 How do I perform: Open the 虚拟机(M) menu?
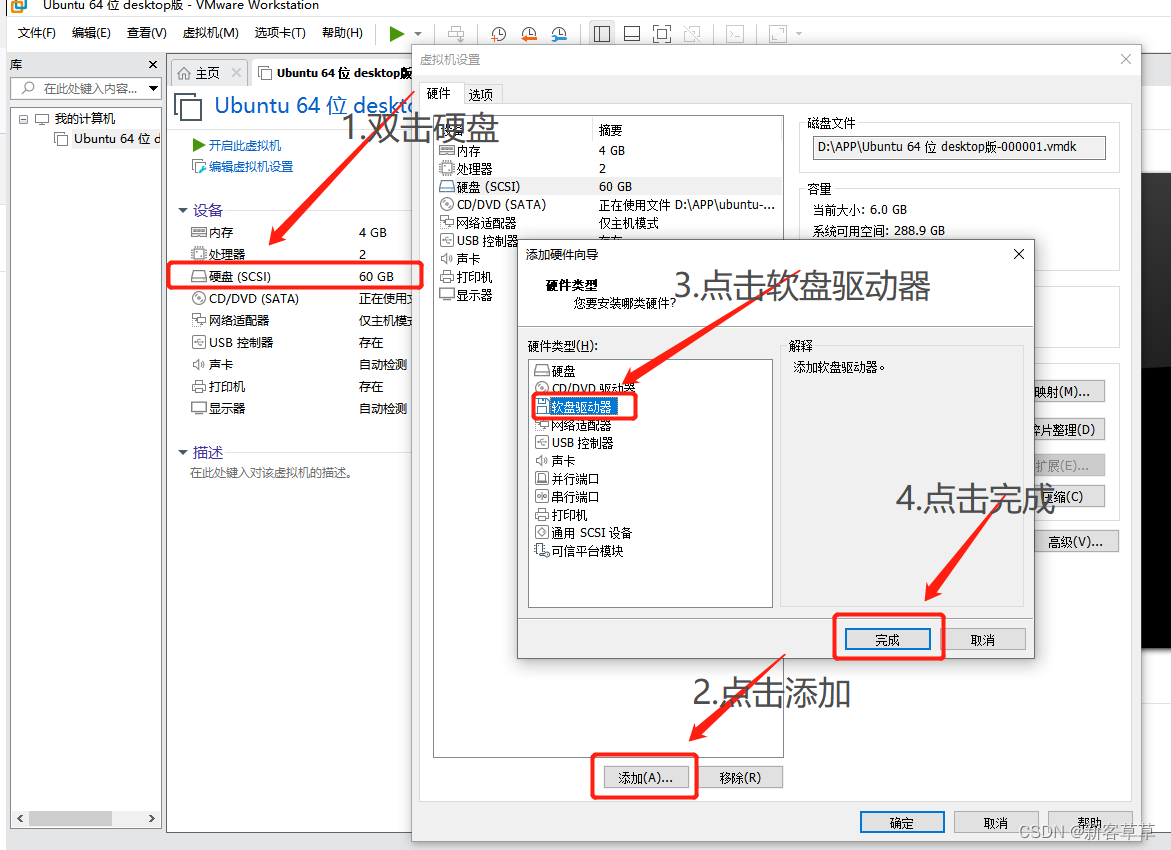[211, 33]
